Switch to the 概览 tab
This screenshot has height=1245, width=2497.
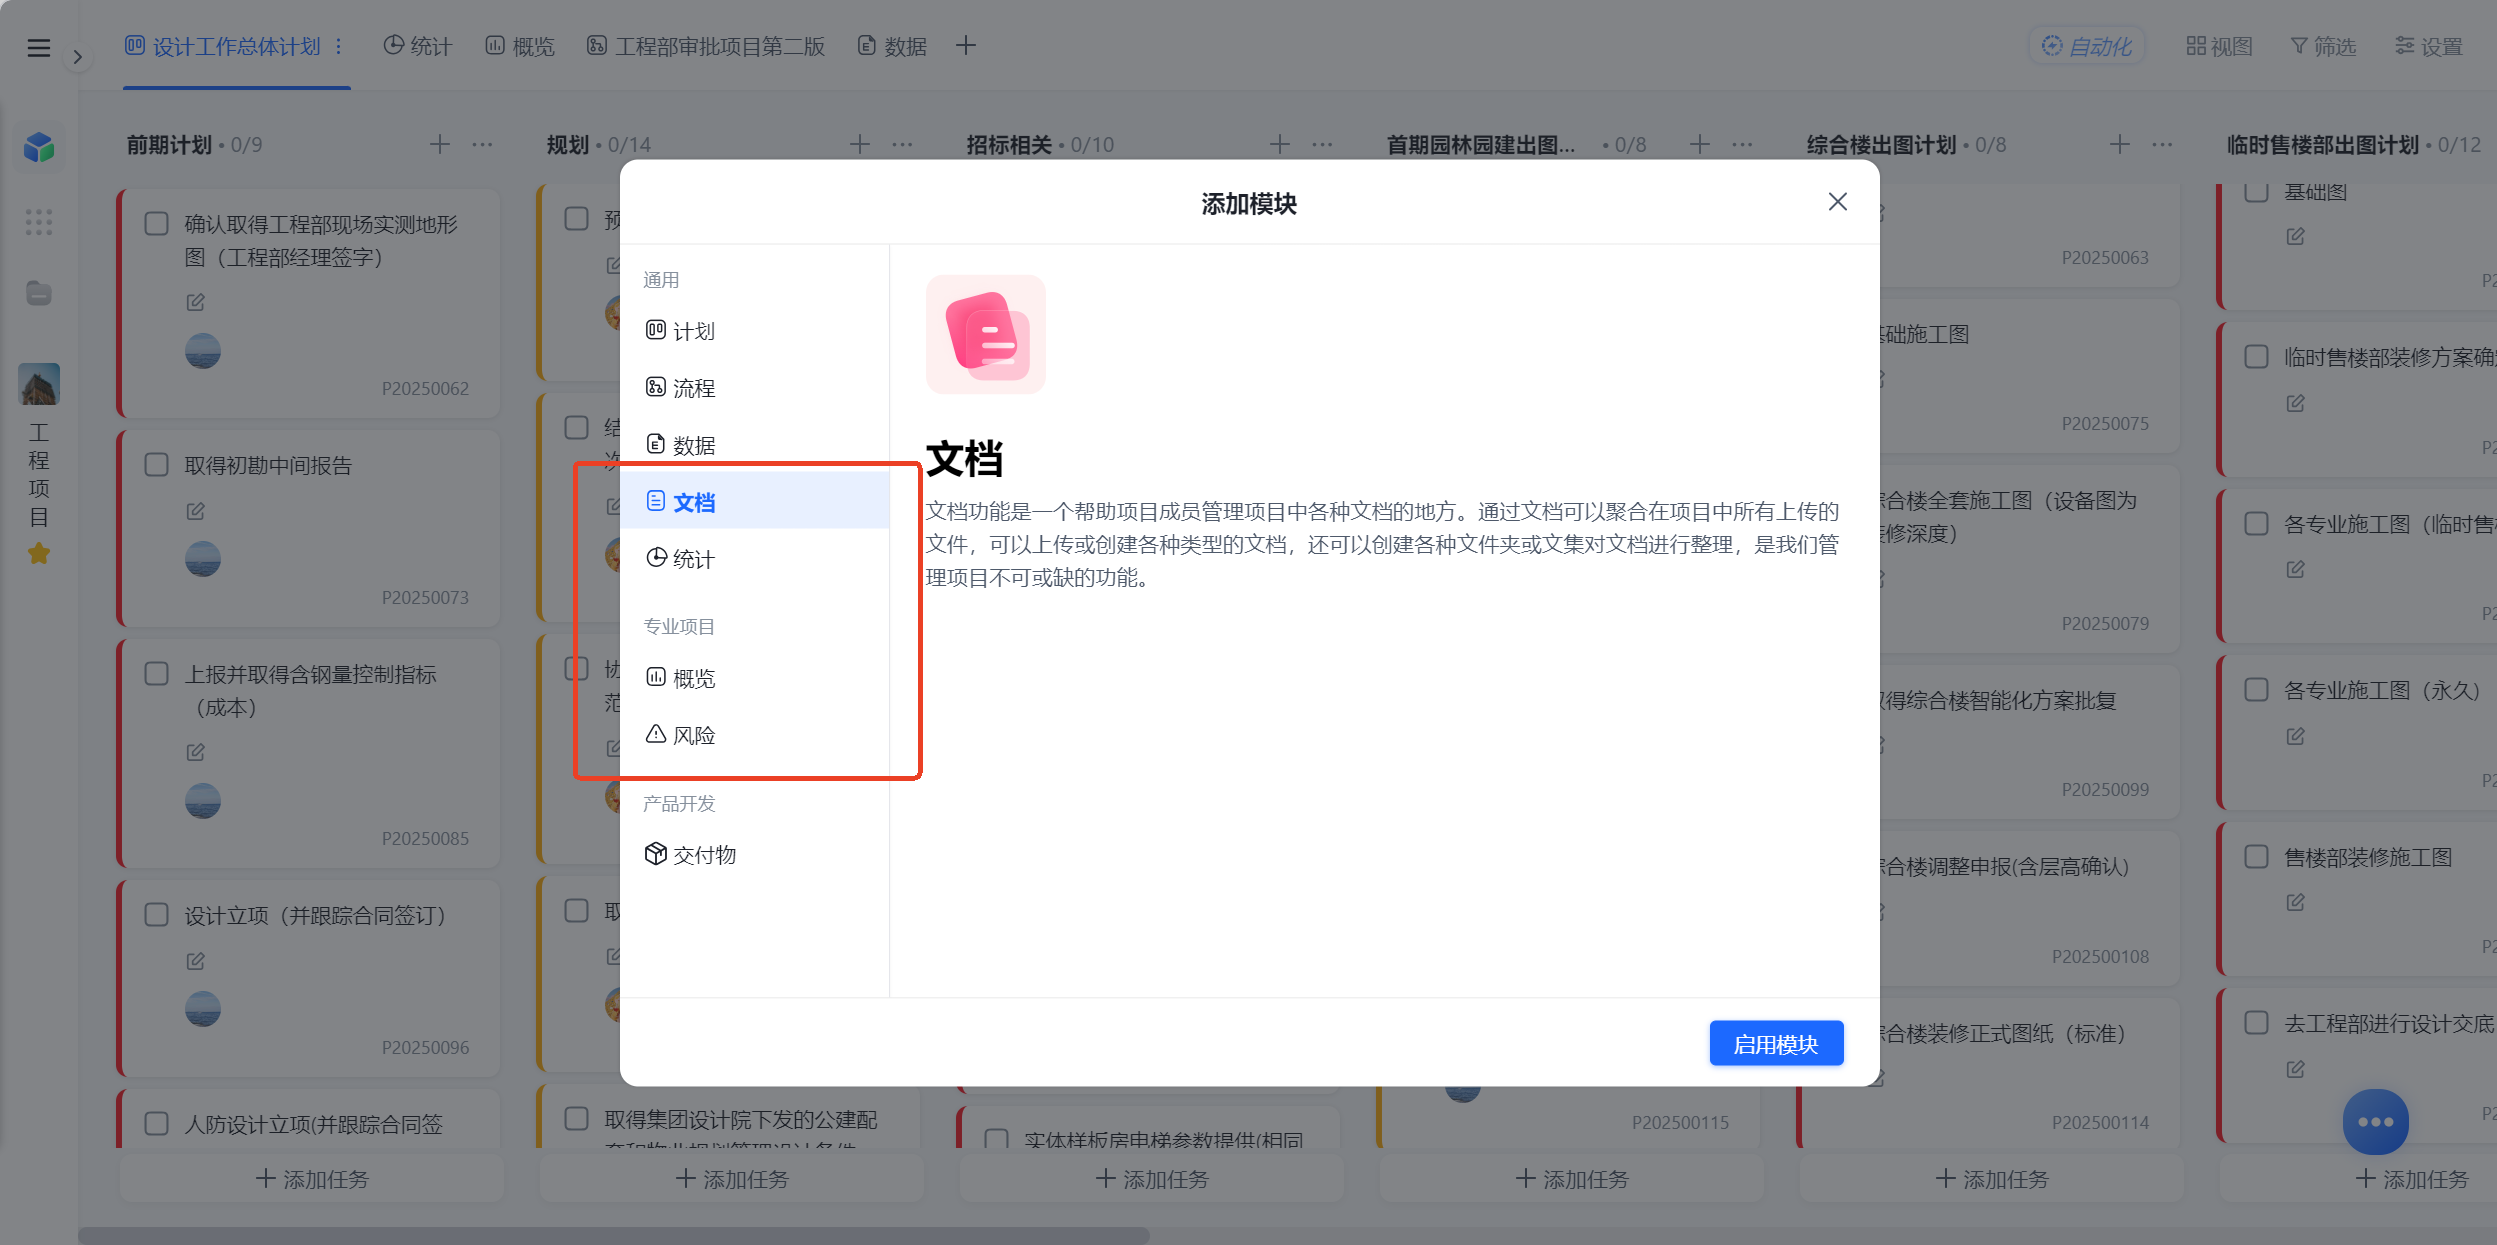coord(520,47)
